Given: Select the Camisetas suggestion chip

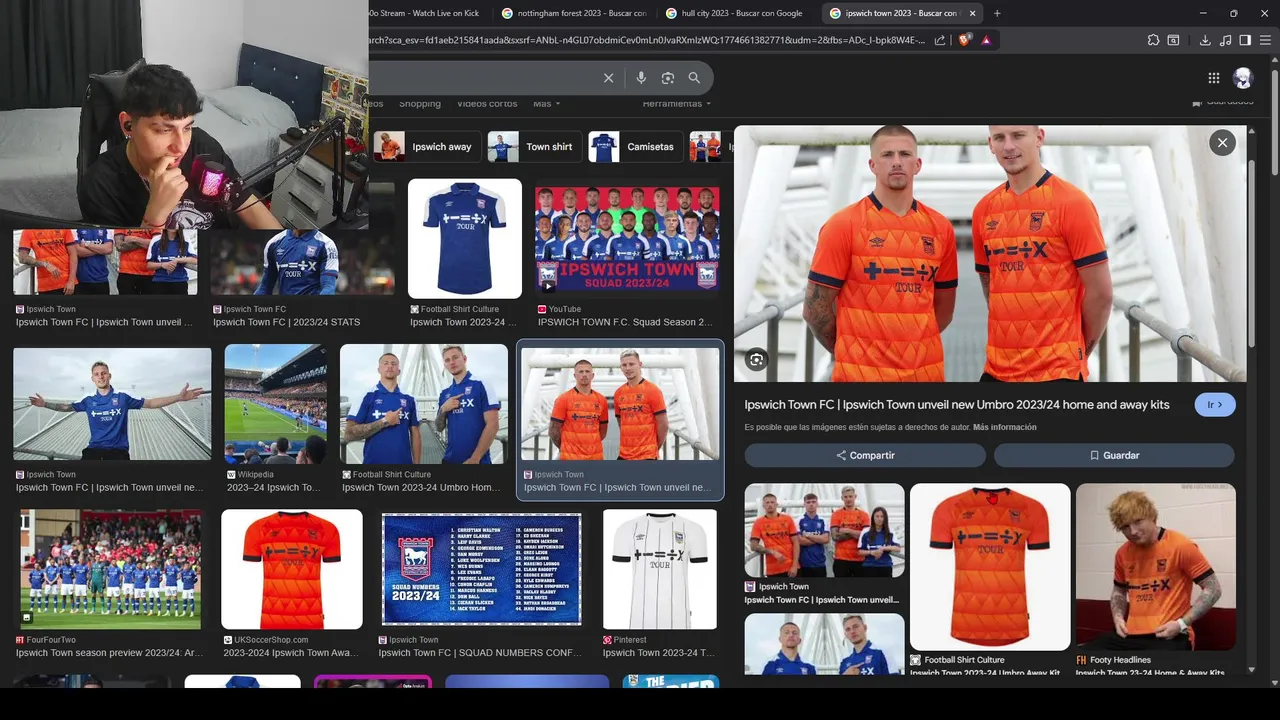Looking at the screenshot, I should tap(635, 147).
